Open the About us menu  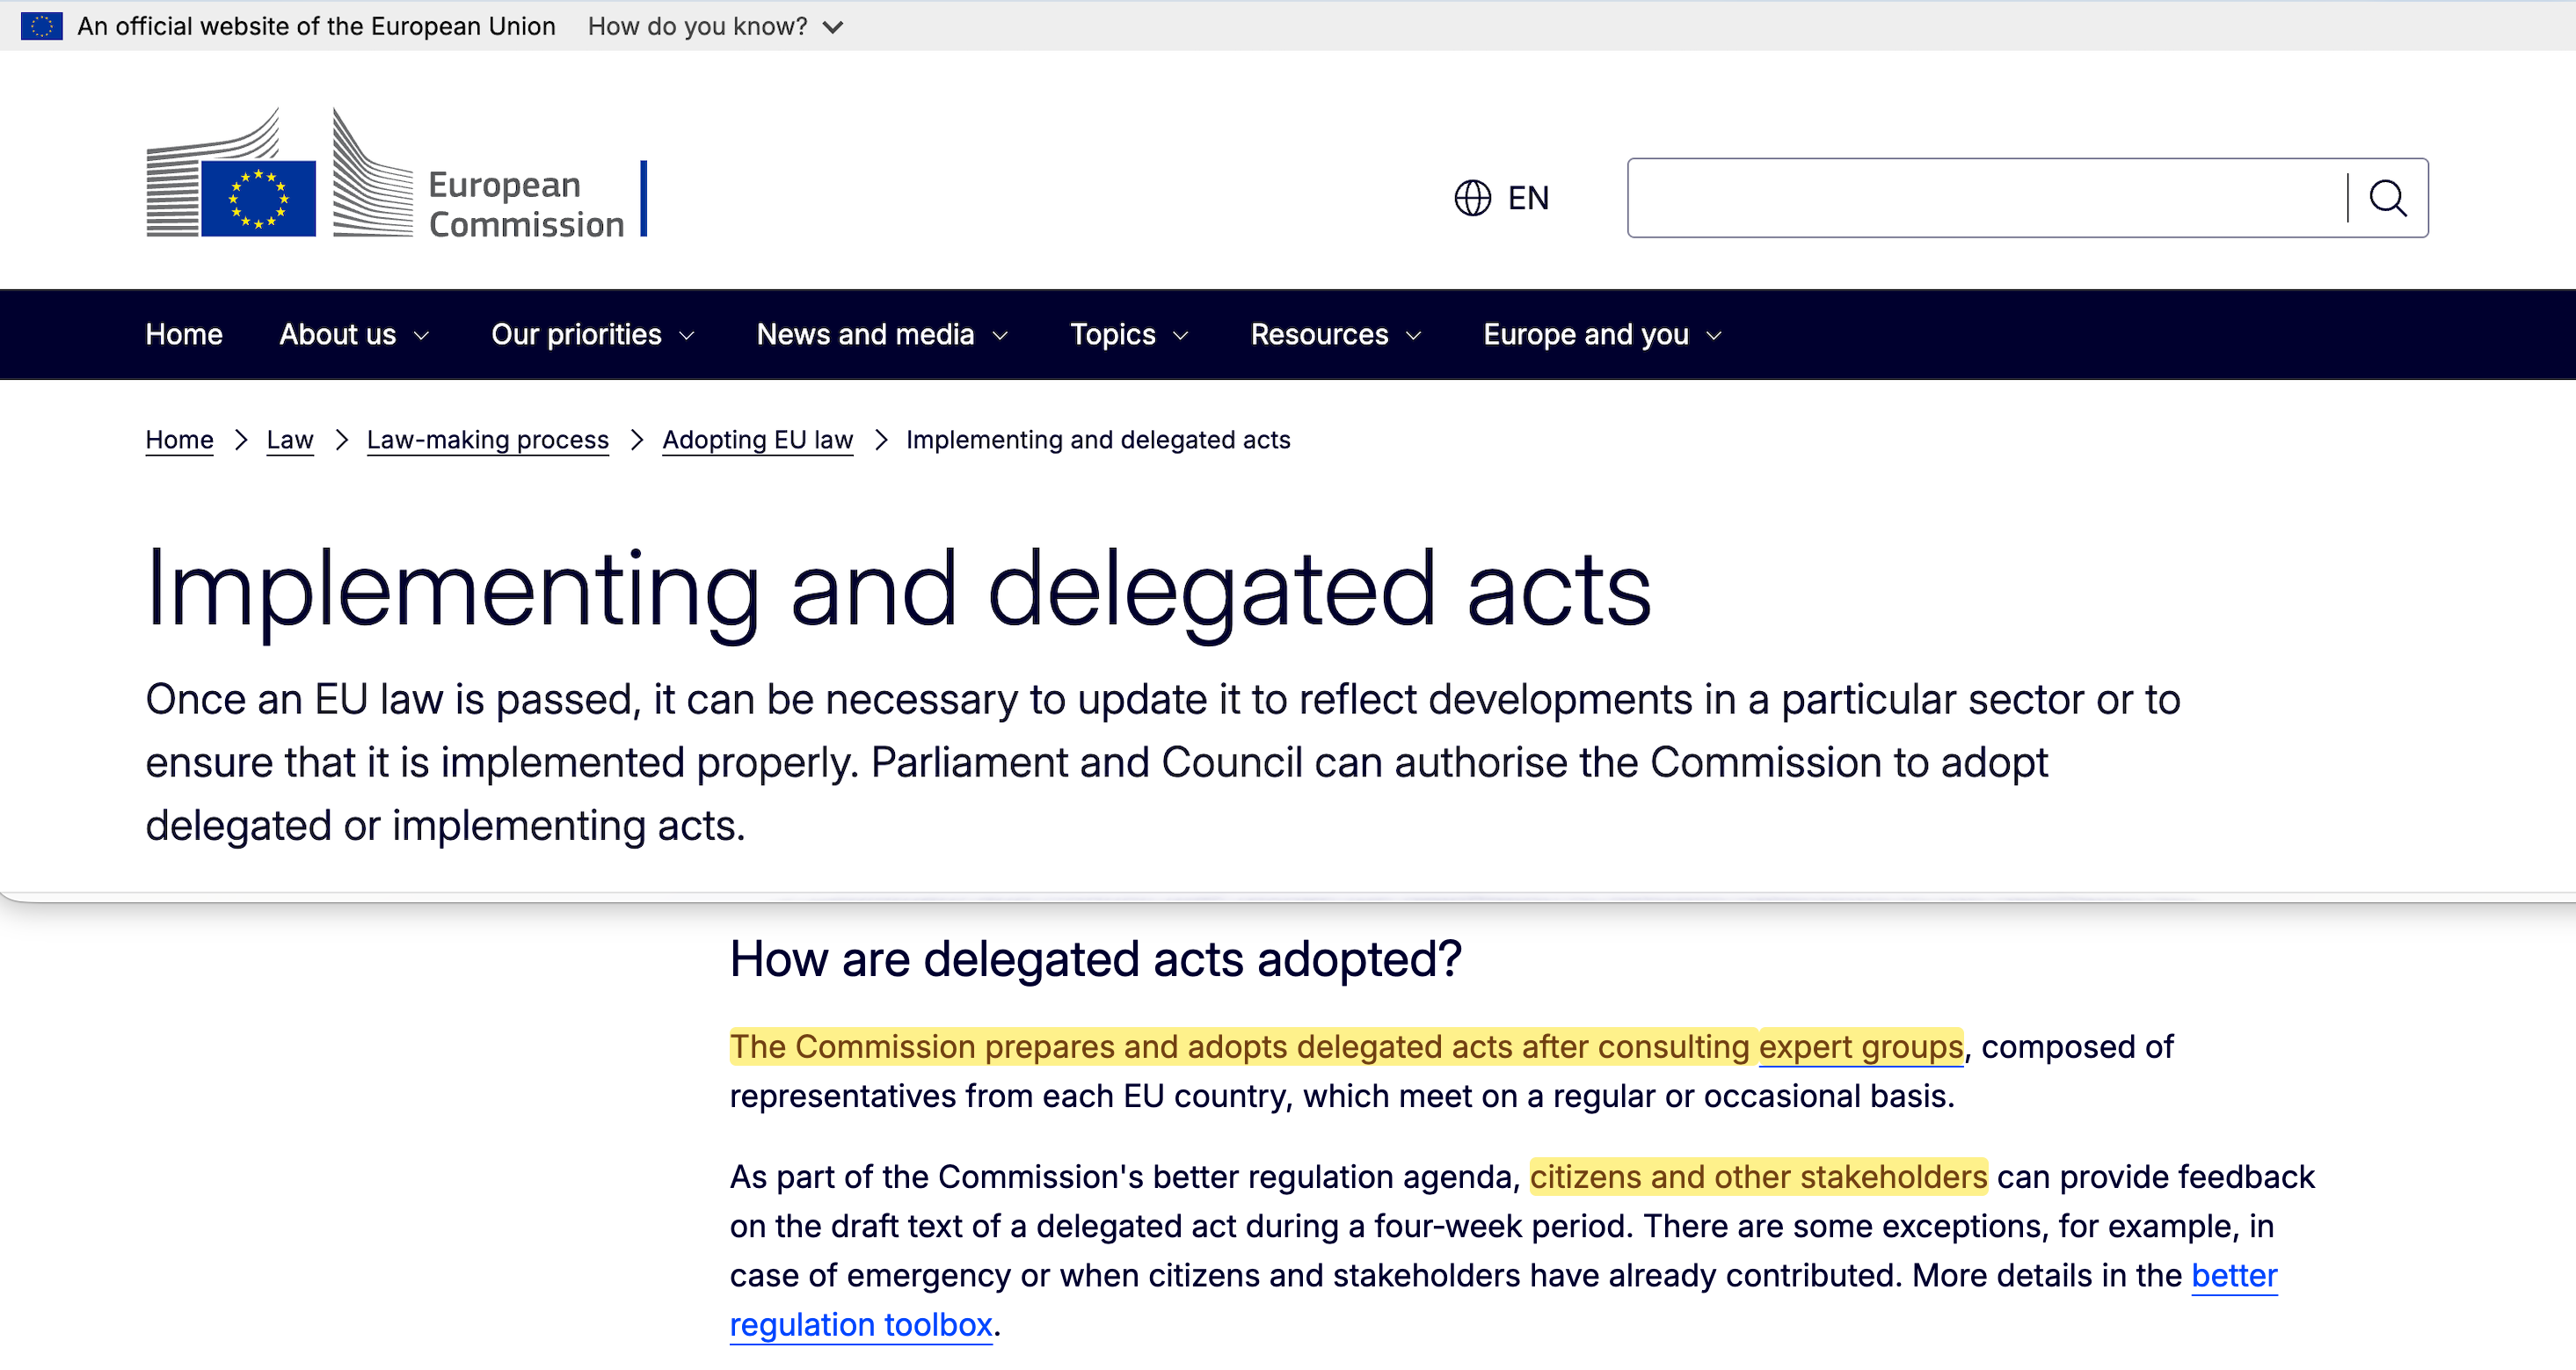click(x=355, y=334)
